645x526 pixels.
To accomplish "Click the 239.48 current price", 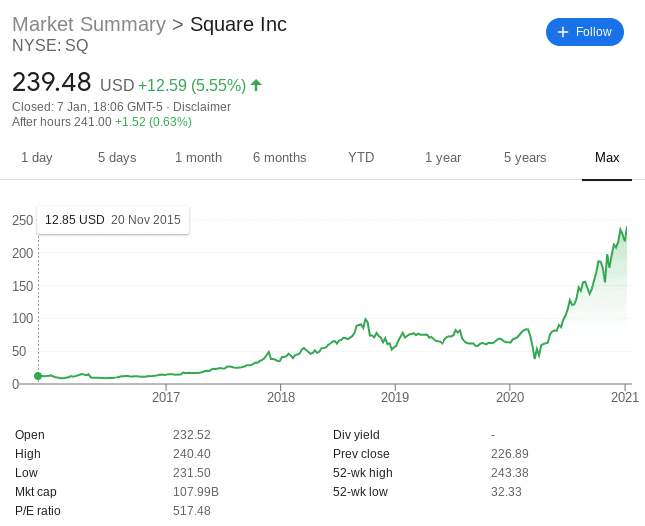I will pyautogui.click(x=51, y=82).
